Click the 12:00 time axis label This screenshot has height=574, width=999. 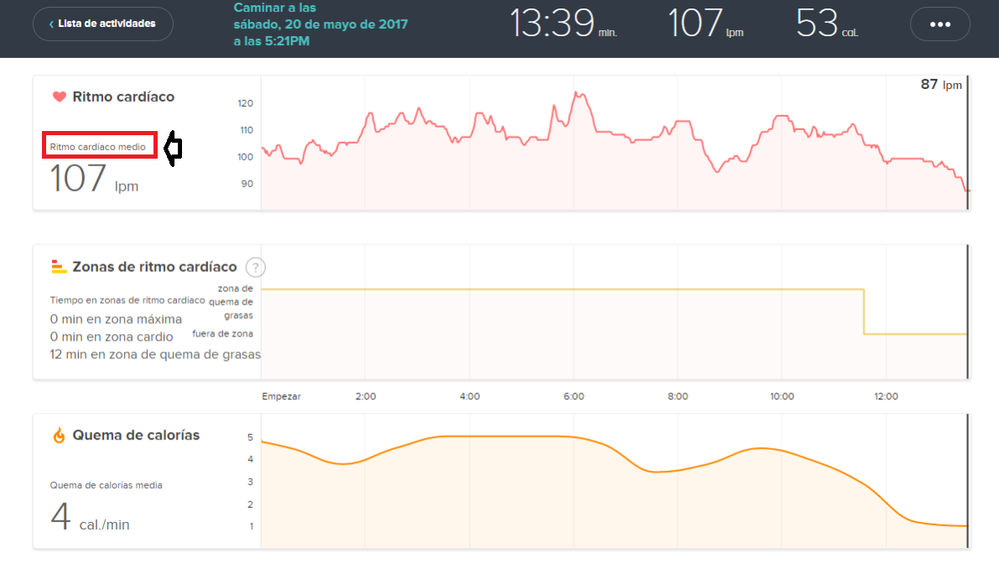[x=886, y=396]
